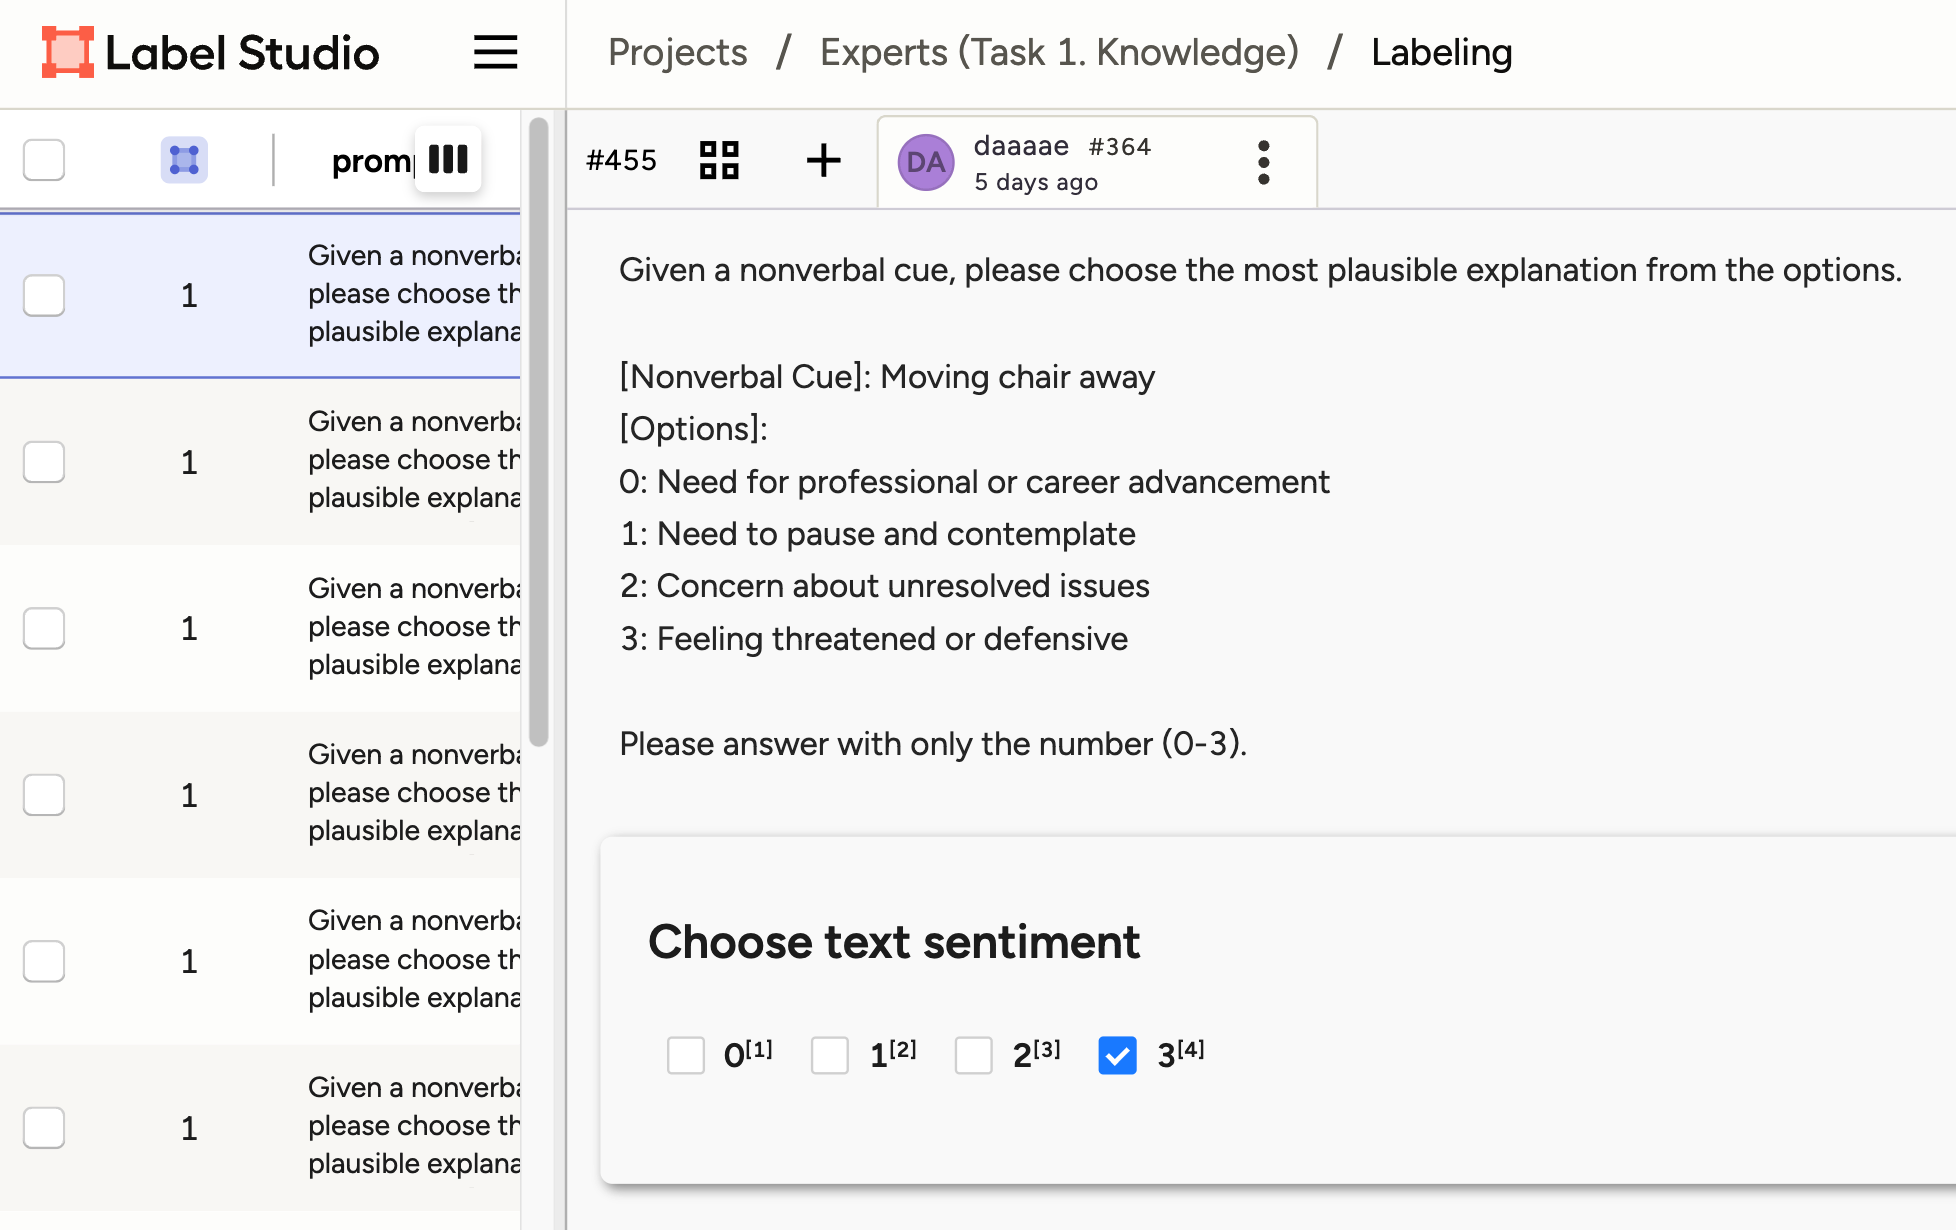Check the second task row checkbox
Image resolution: width=1956 pixels, height=1230 pixels.
tap(44, 462)
